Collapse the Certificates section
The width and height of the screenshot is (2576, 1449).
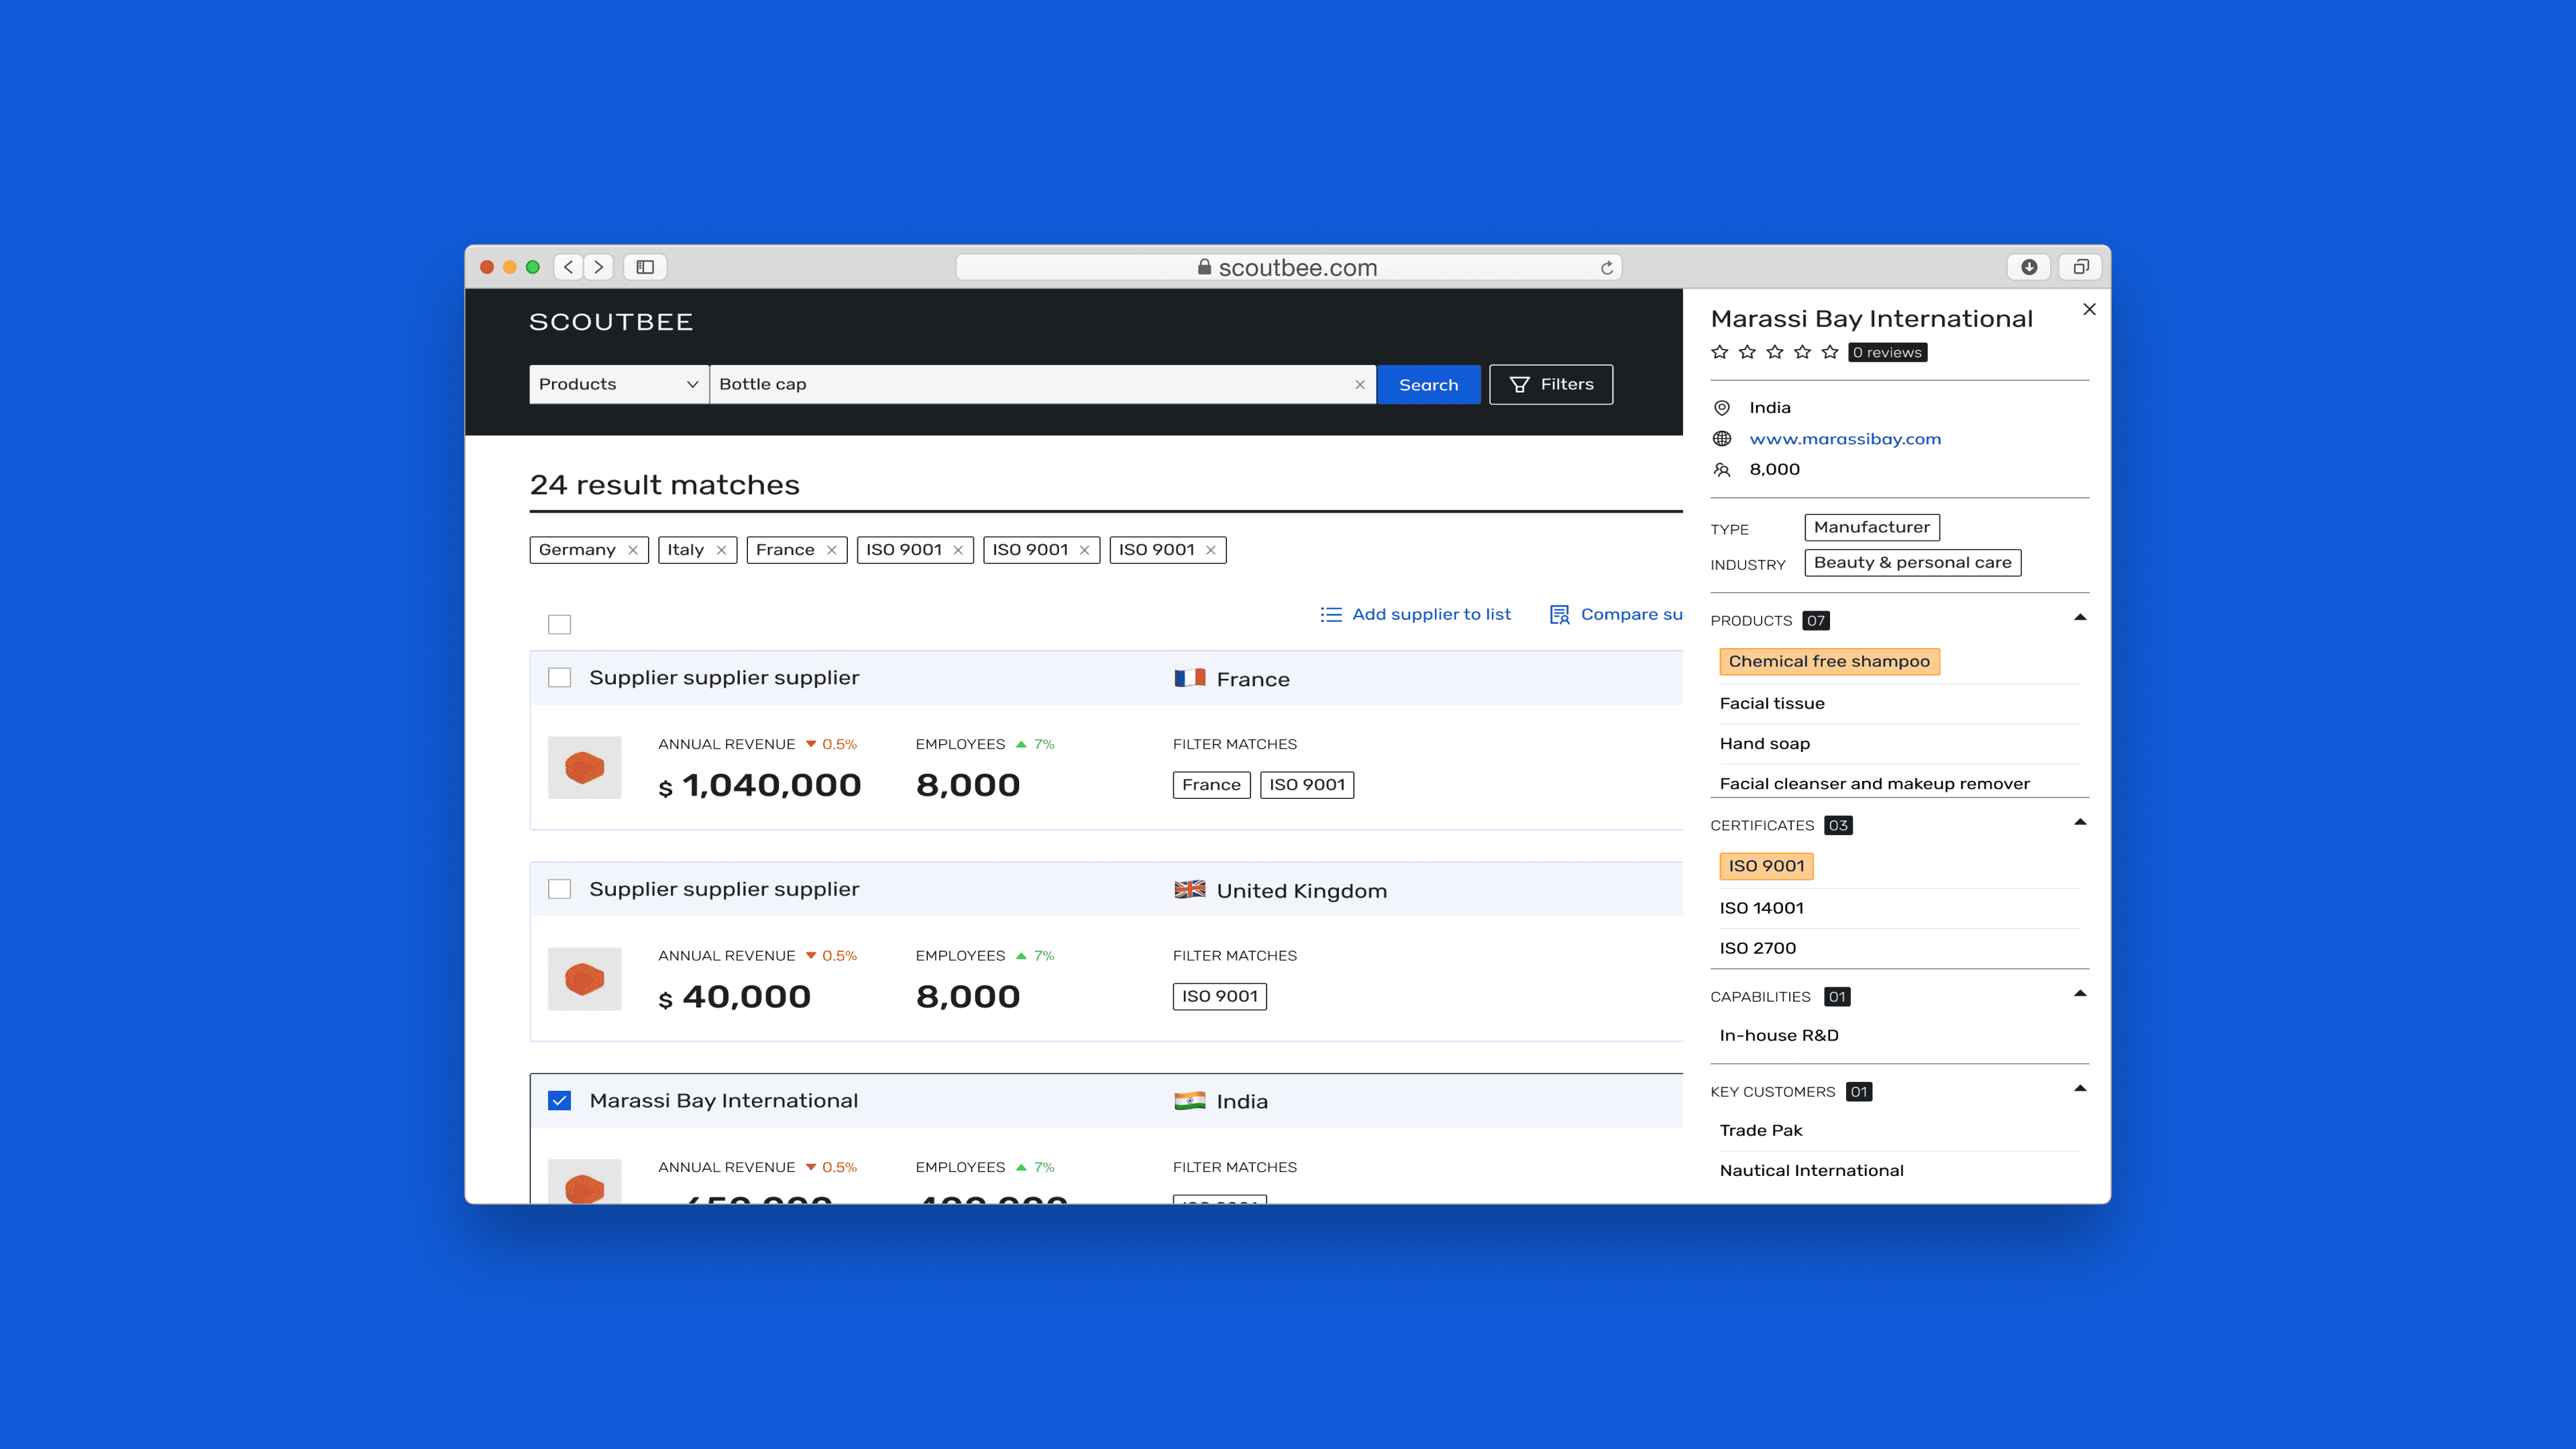pyautogui.click(x=2080, y=823)
